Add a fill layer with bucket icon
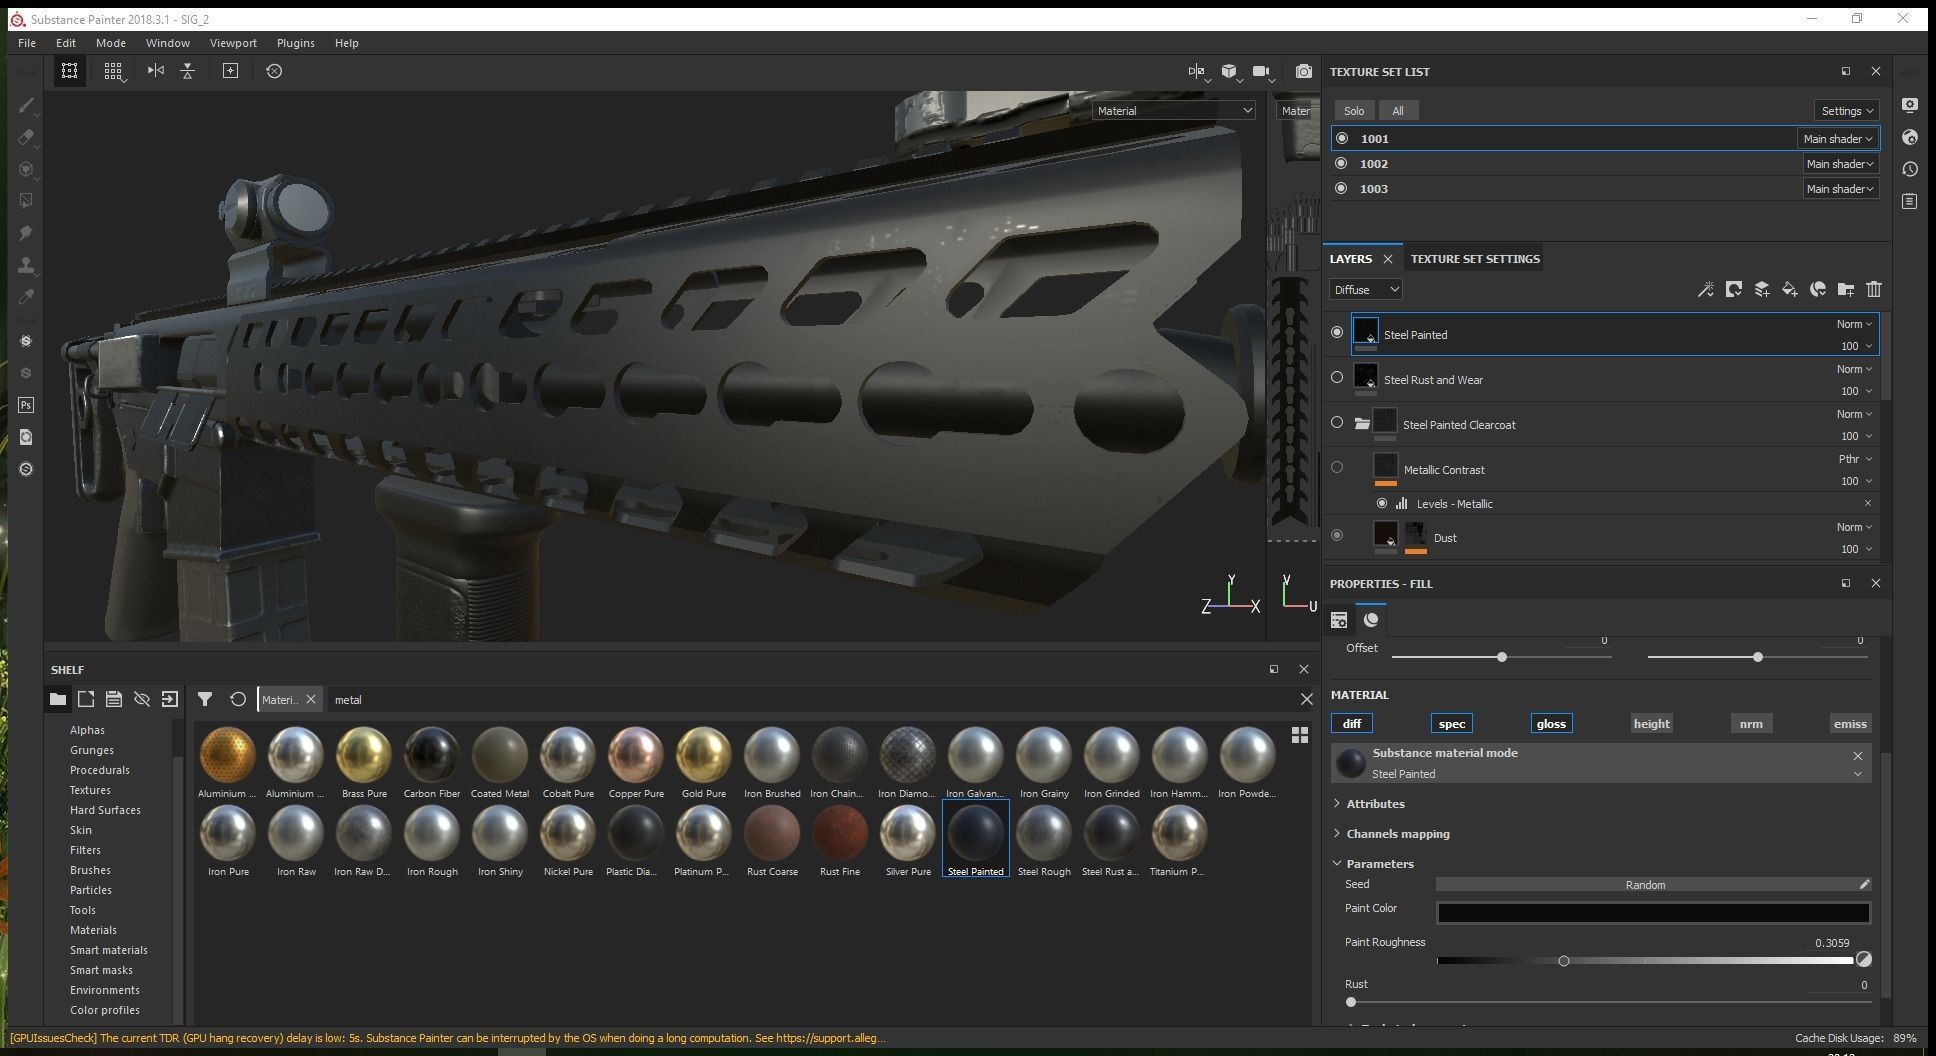This screenshot has height=1056, width=1936. [x=1790, y=290]
